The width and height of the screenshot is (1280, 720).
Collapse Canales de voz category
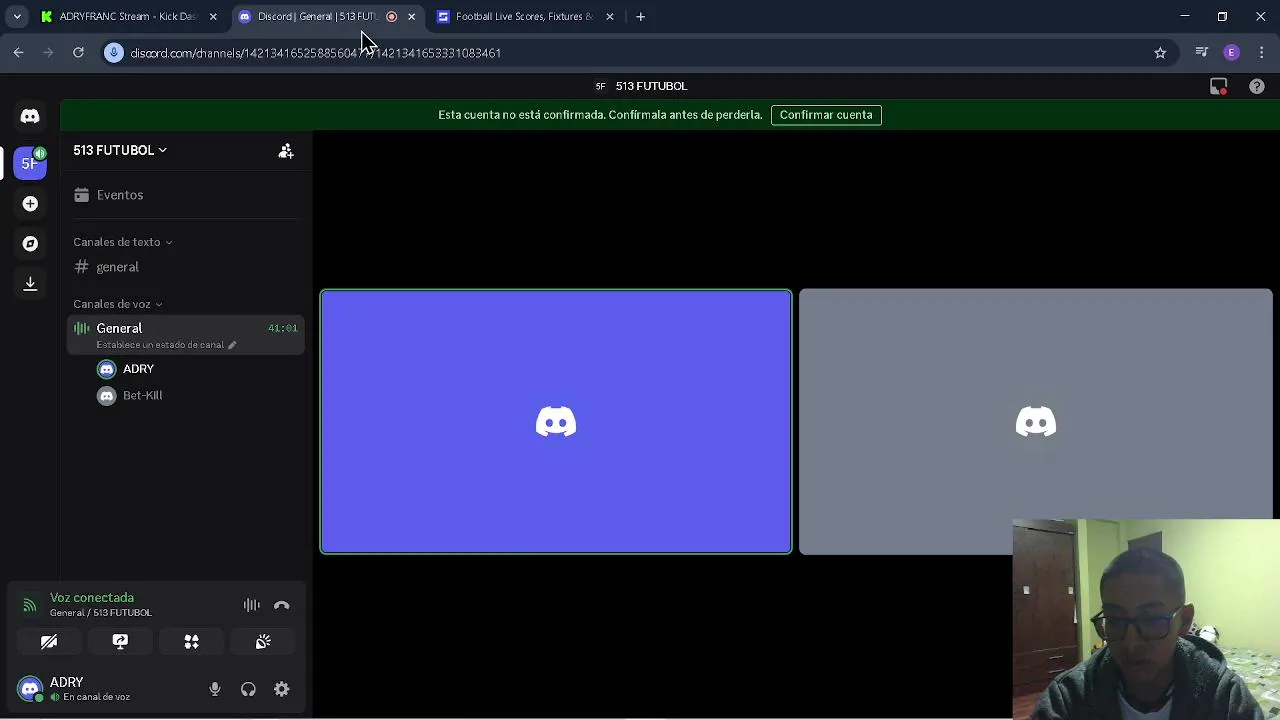(x=117, y=304)
